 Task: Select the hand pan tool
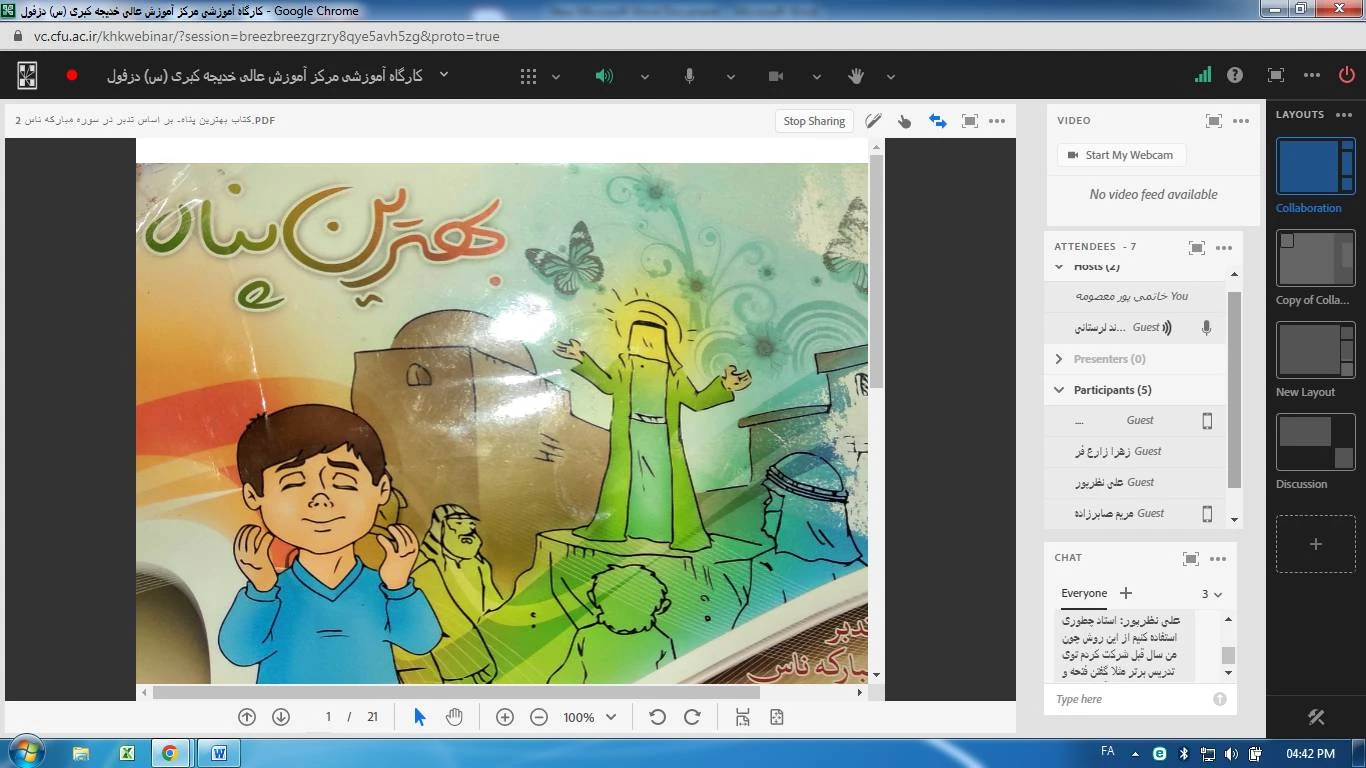click(454, 717)
